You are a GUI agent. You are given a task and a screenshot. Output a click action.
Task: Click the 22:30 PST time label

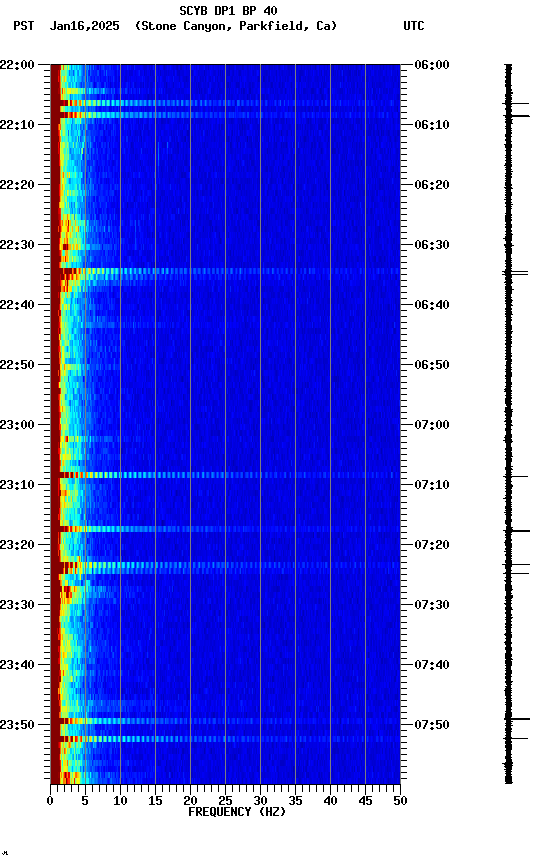point(17,245)
